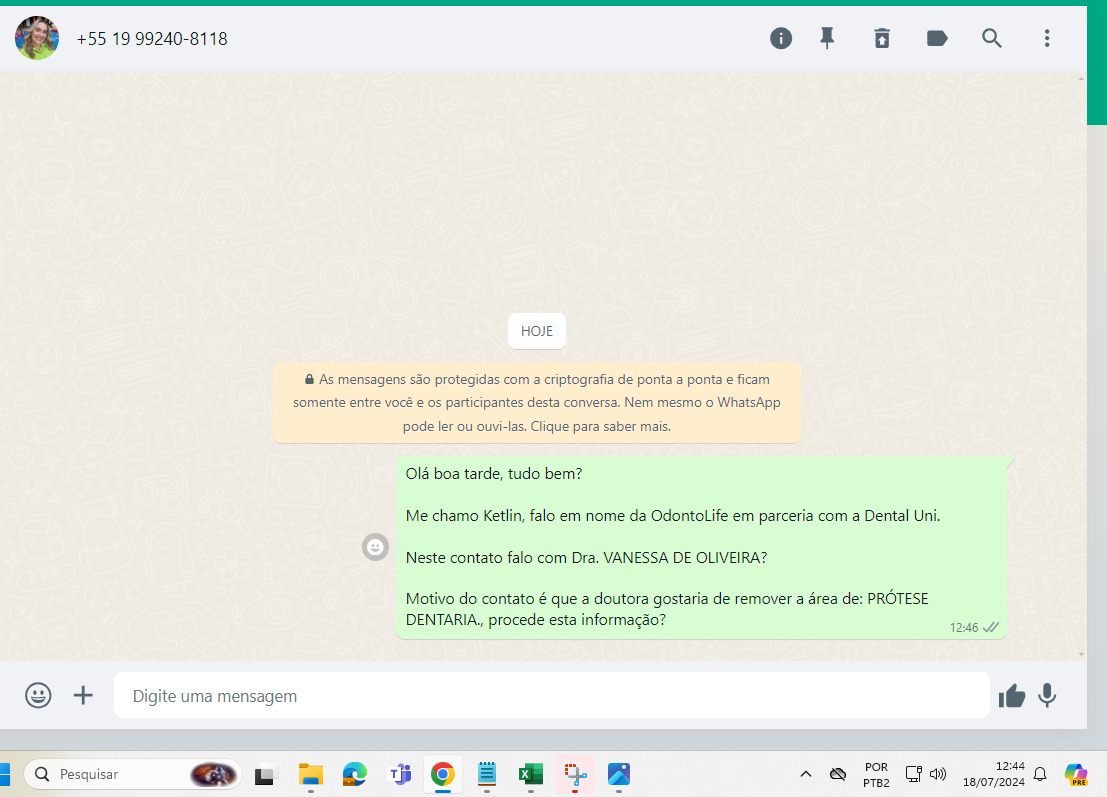Click the encryption notice to learn more
Viewport: 1107px width, 797px height.
point(537,402)
